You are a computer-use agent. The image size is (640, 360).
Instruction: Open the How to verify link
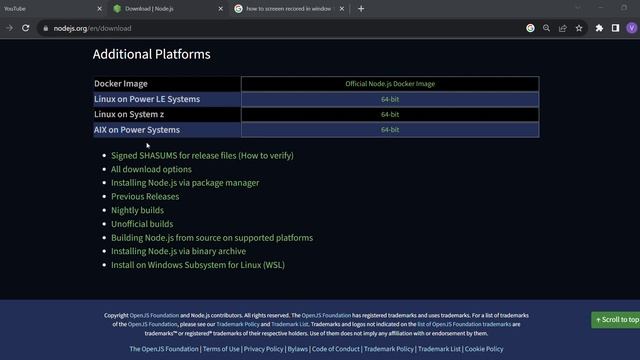click(266, 156)
